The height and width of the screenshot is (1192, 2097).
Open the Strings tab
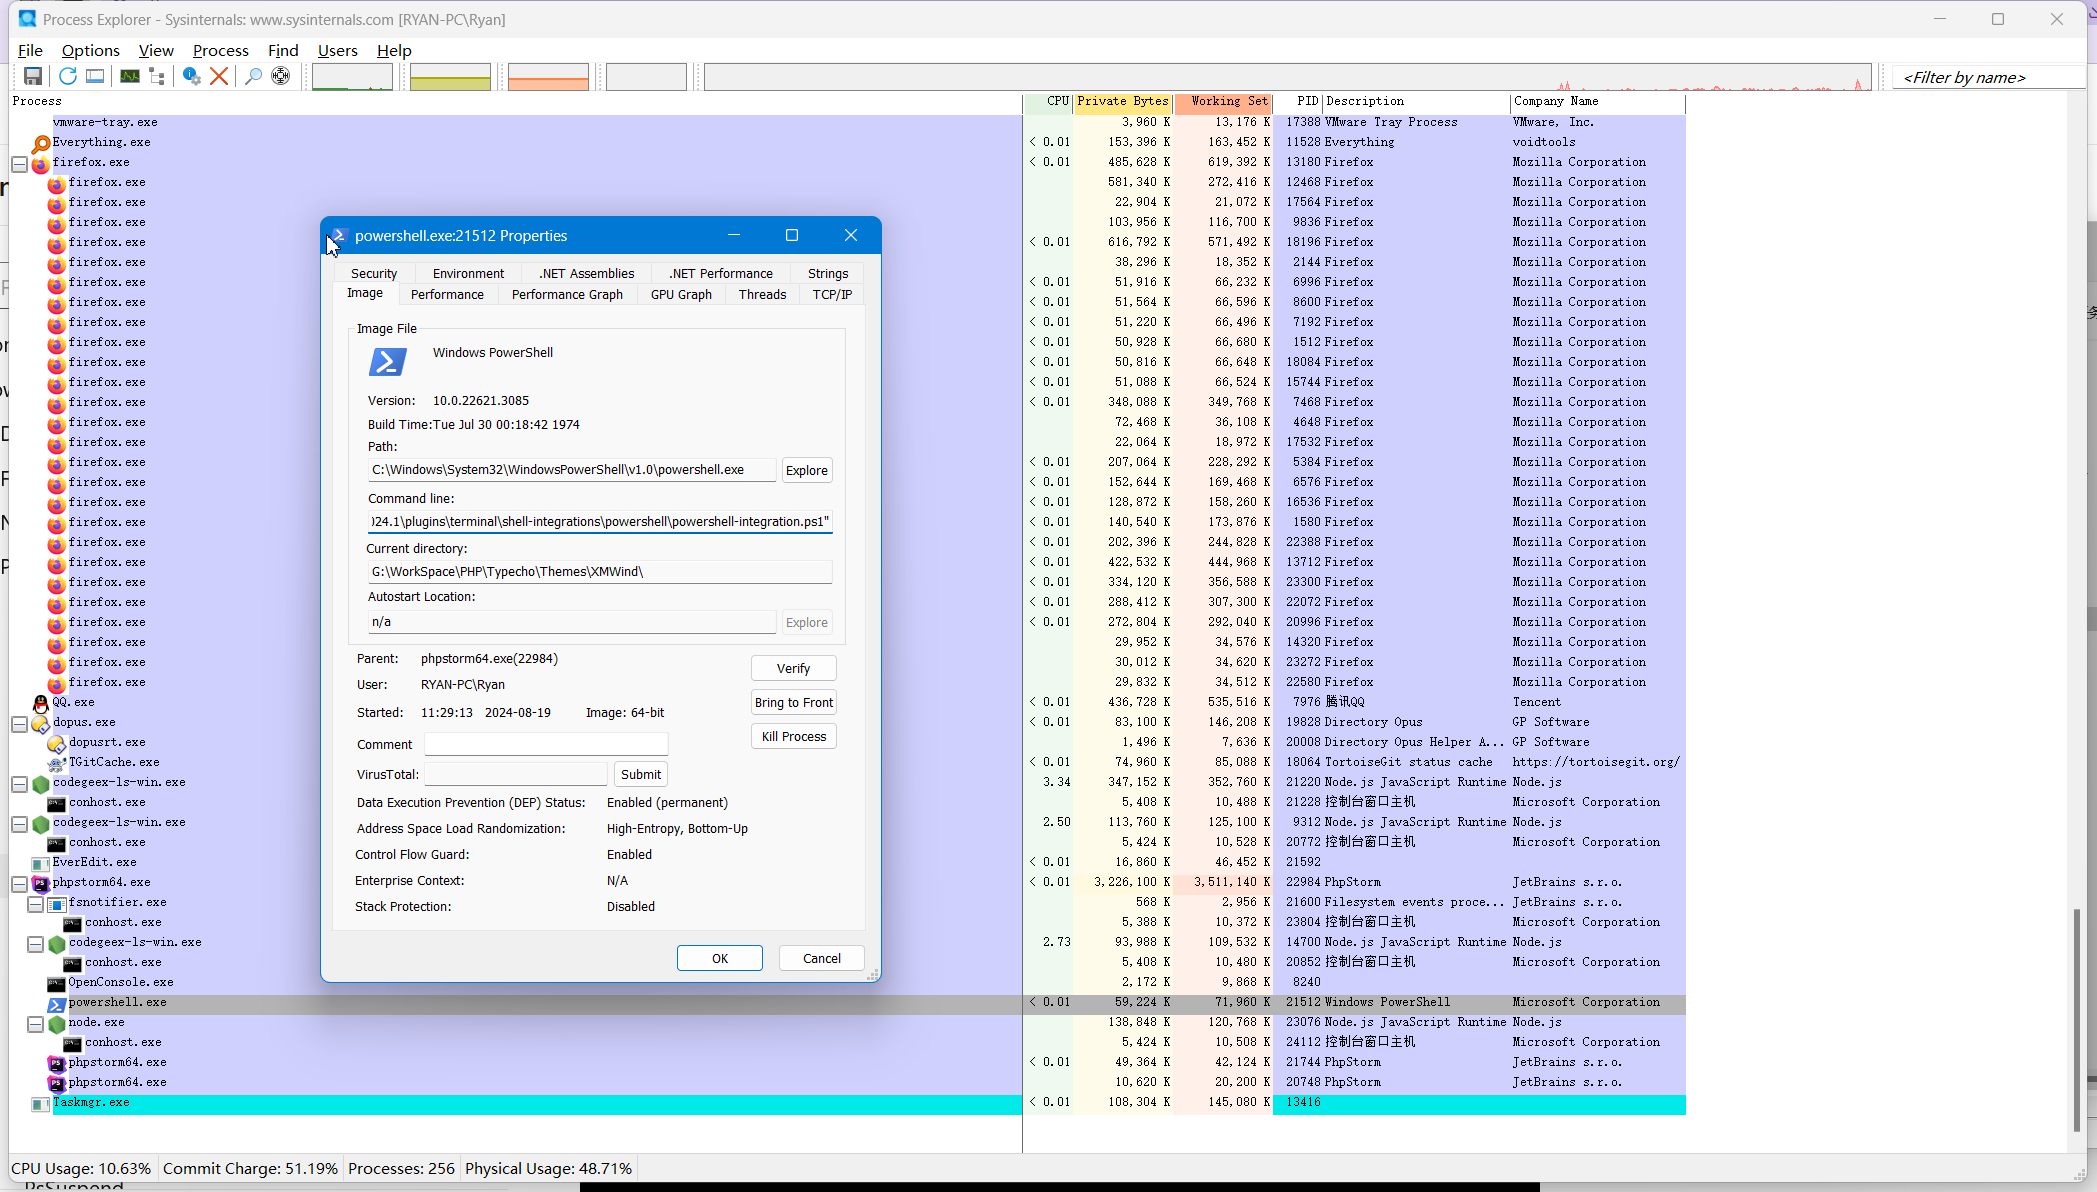tap(828, 273)
